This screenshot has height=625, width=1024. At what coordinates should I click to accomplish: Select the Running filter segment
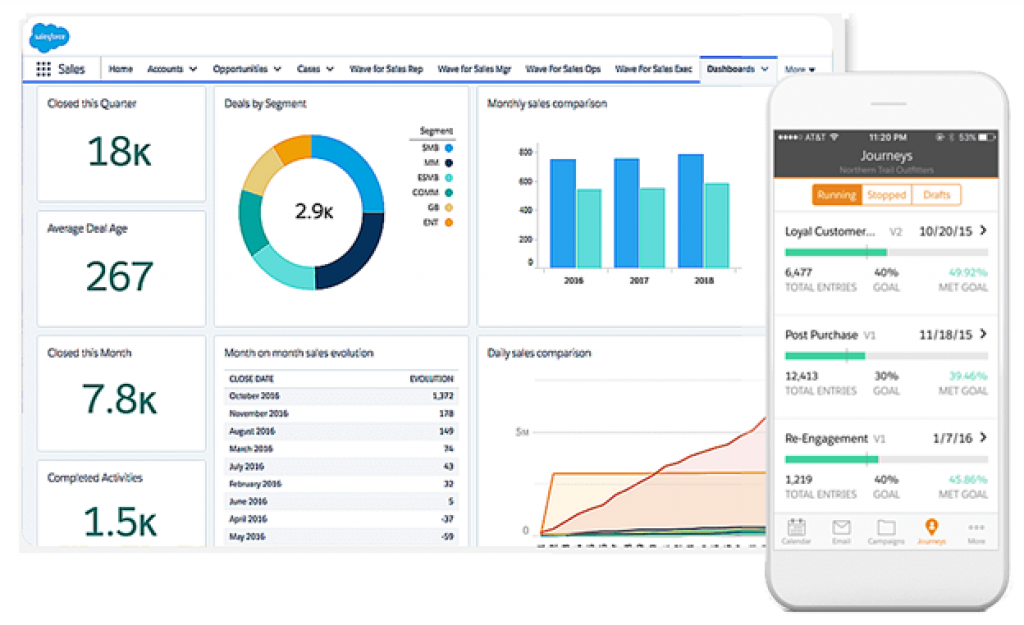pos(836,195)
